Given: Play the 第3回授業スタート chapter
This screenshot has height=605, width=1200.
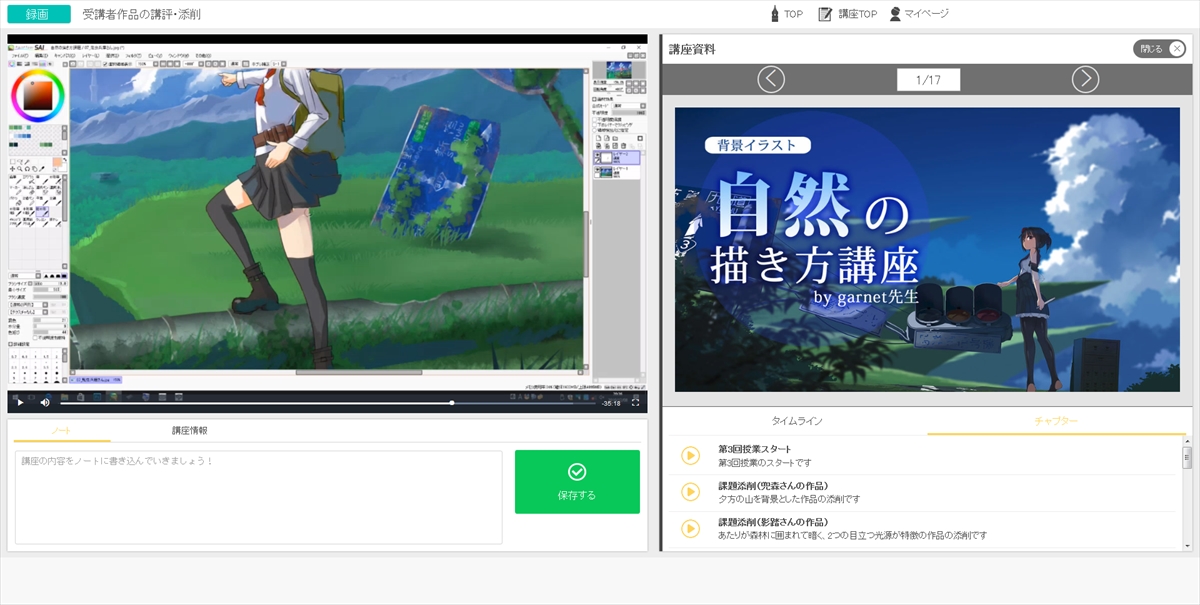Looking at the screenshot, I should click(690, 456).
